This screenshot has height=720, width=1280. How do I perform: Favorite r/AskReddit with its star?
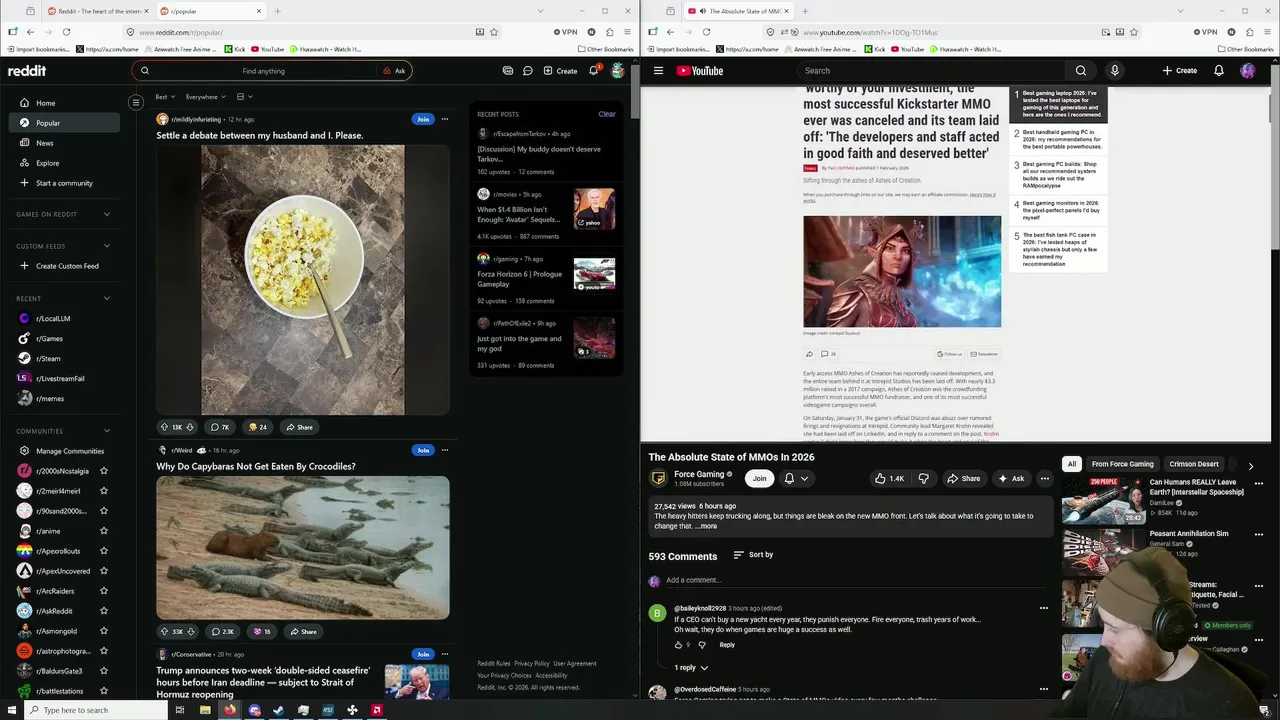pyautogui.click(x=104, y=611)
